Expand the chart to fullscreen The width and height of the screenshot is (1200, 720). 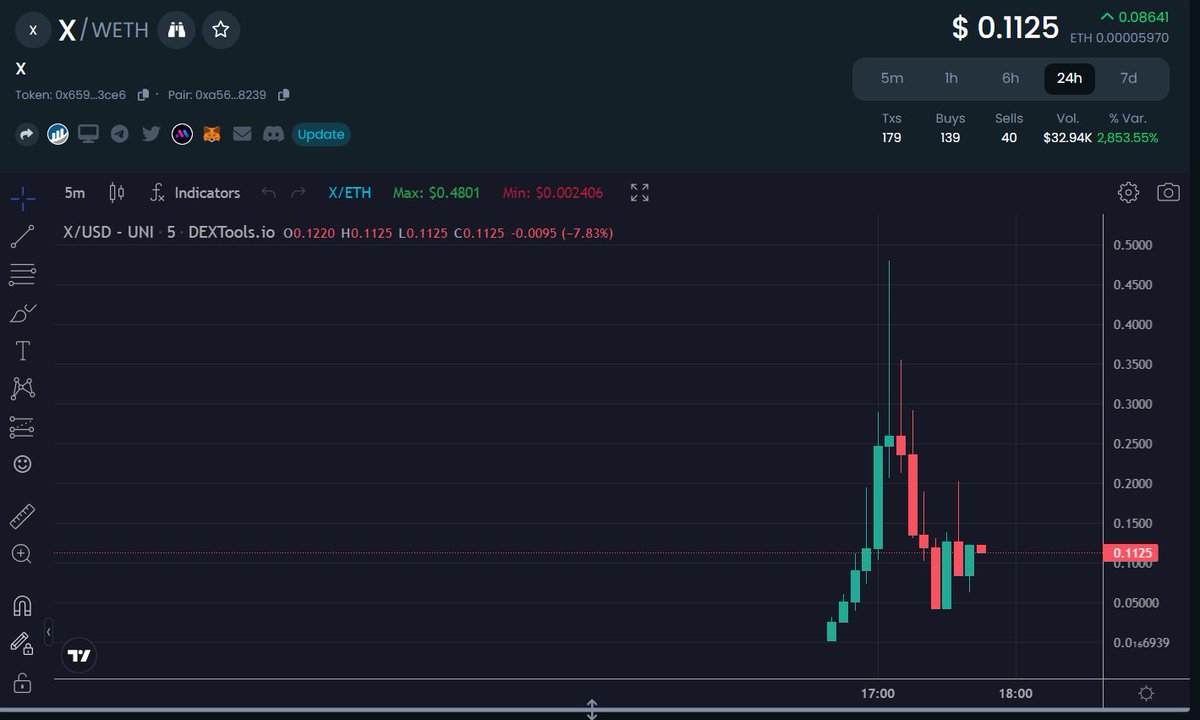tap(639, 192)
